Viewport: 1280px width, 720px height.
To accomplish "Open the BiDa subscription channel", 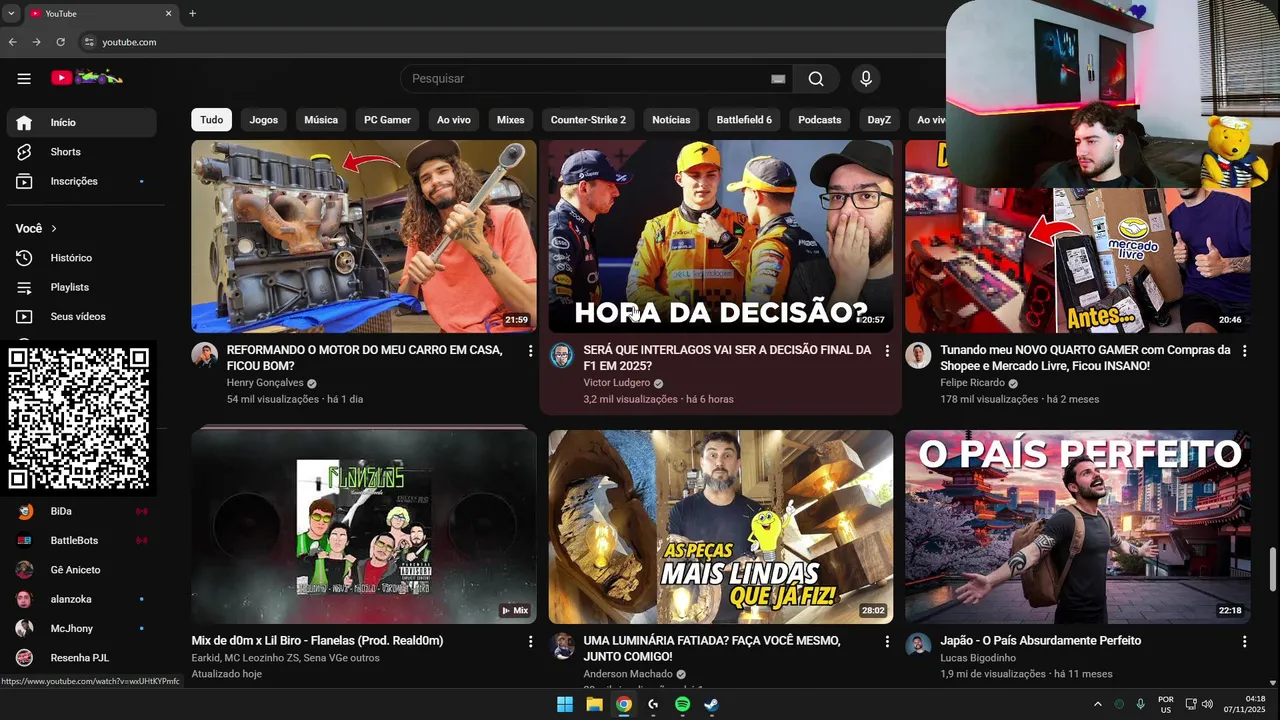I will [x=82, y=511].
